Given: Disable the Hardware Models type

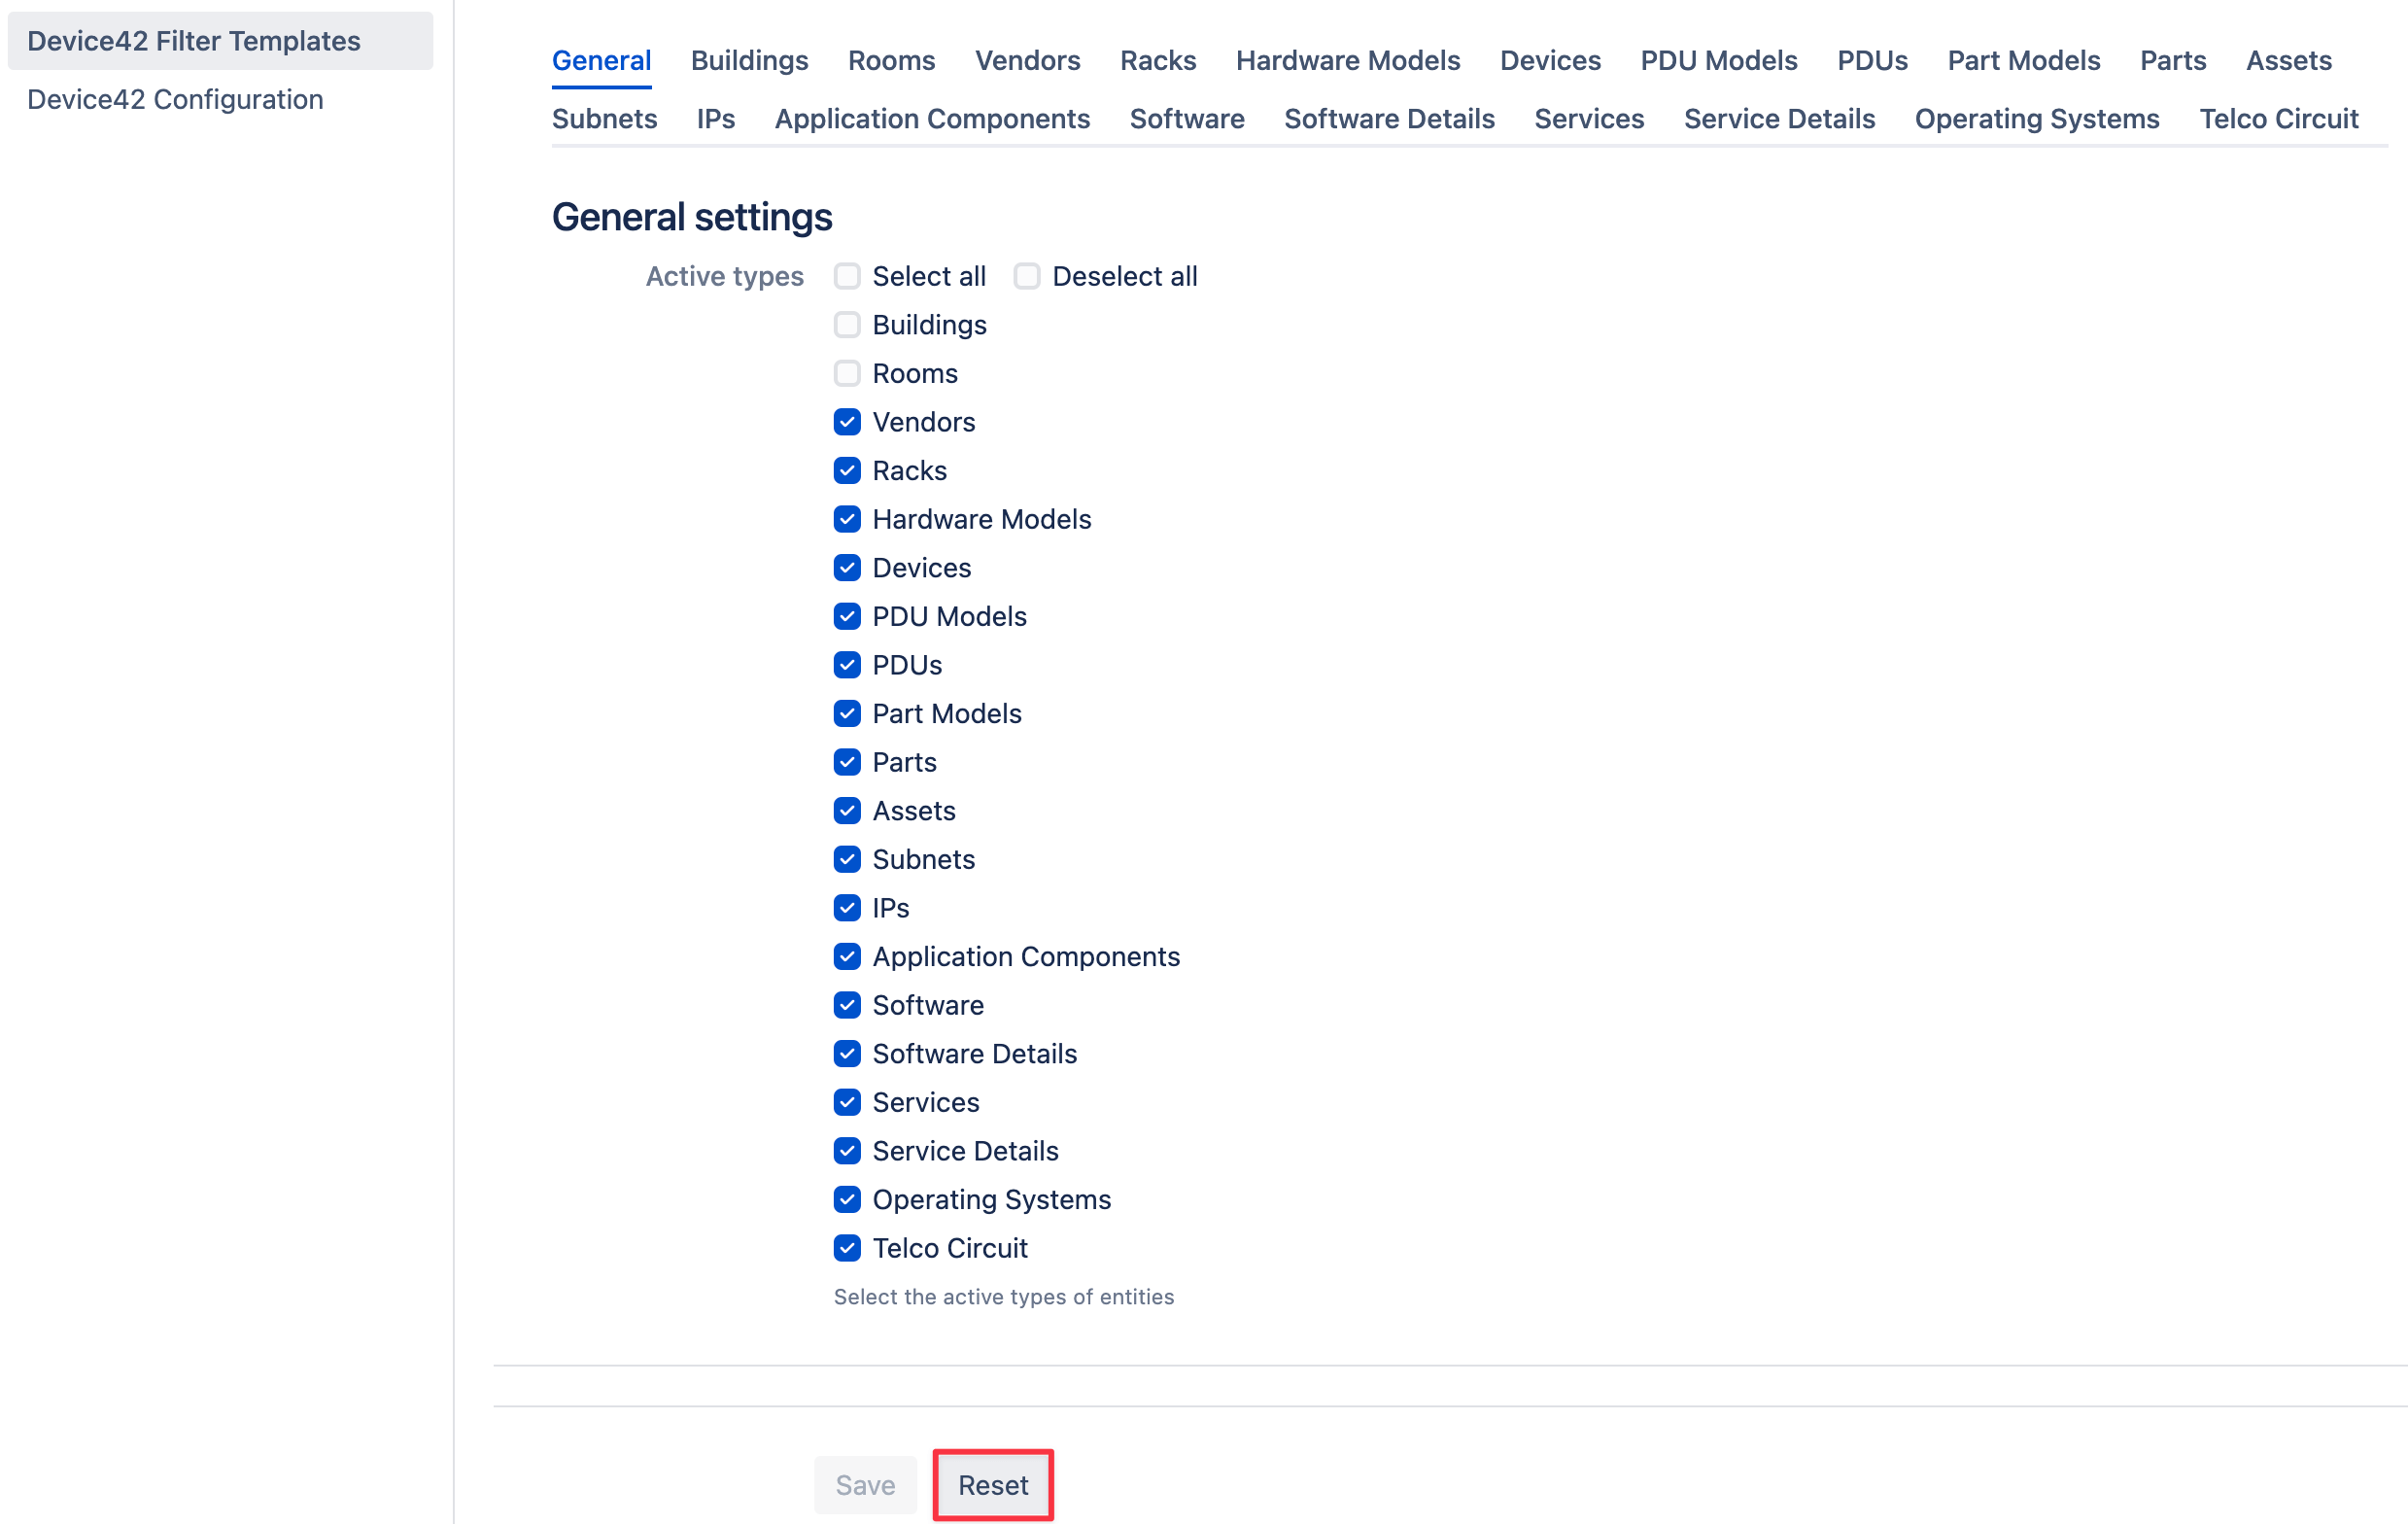Looking at the screenshot, I should [847, 519].
